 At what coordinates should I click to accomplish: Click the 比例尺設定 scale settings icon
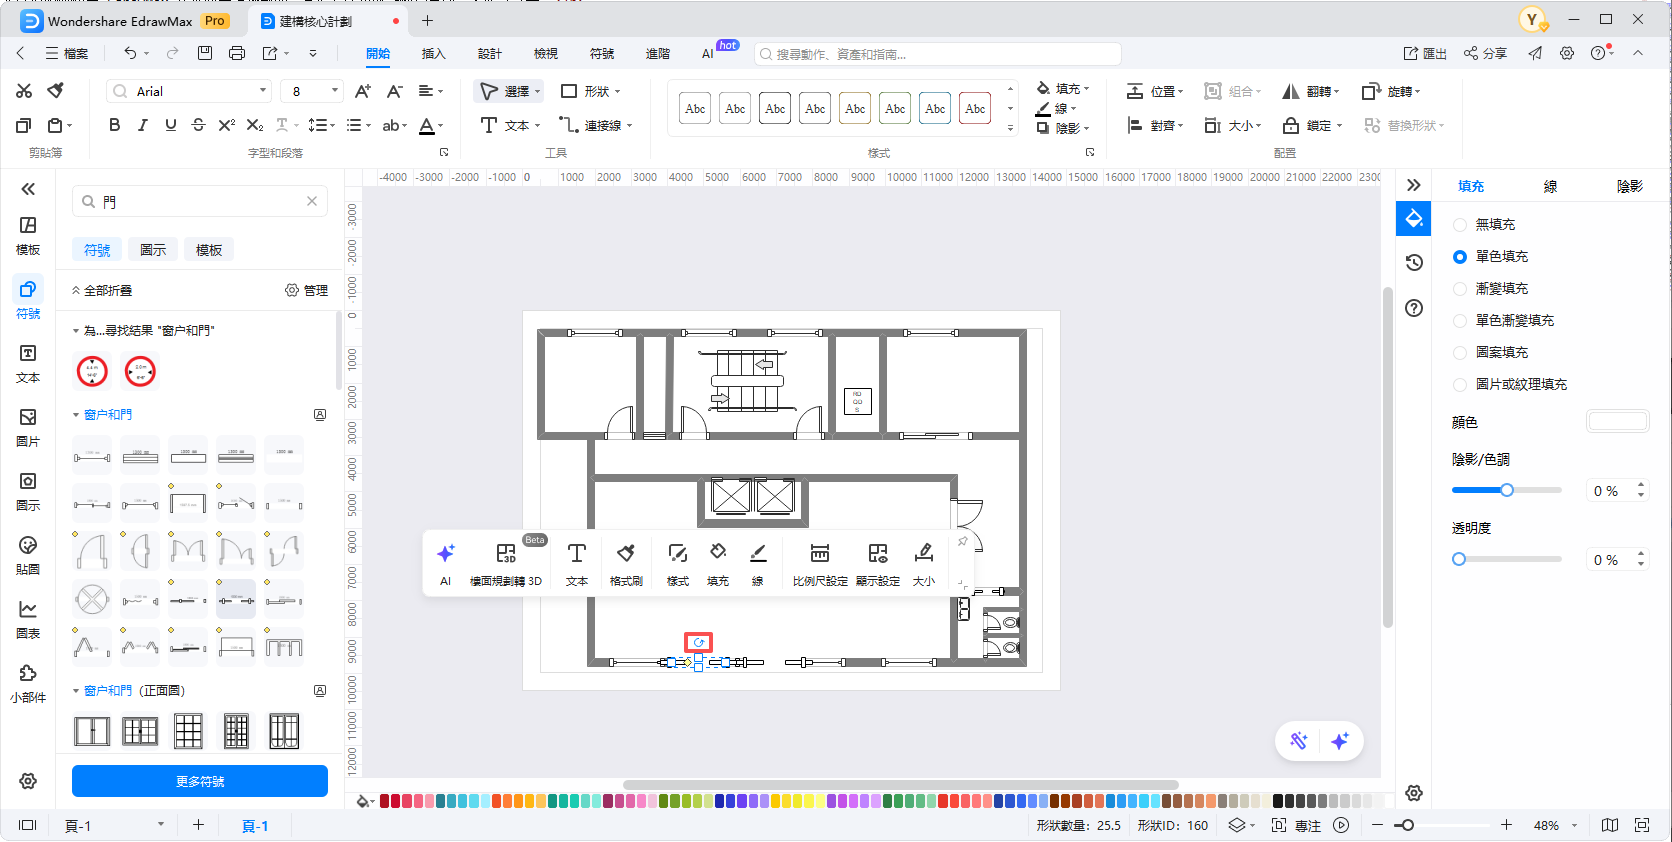click(819, 563)
